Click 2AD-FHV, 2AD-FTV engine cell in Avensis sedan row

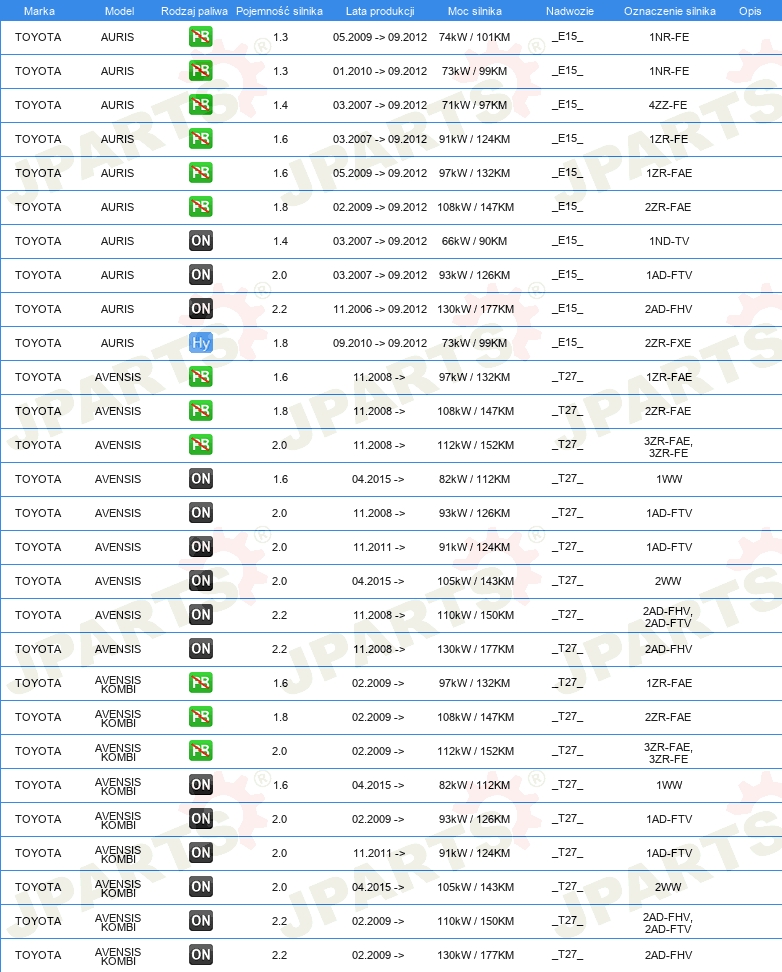[667, 617]
